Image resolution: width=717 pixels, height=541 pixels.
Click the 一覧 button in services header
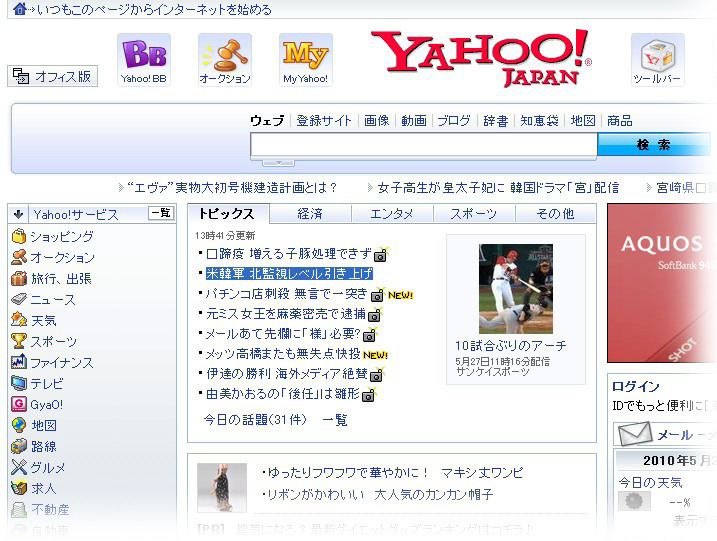point(161,213)
